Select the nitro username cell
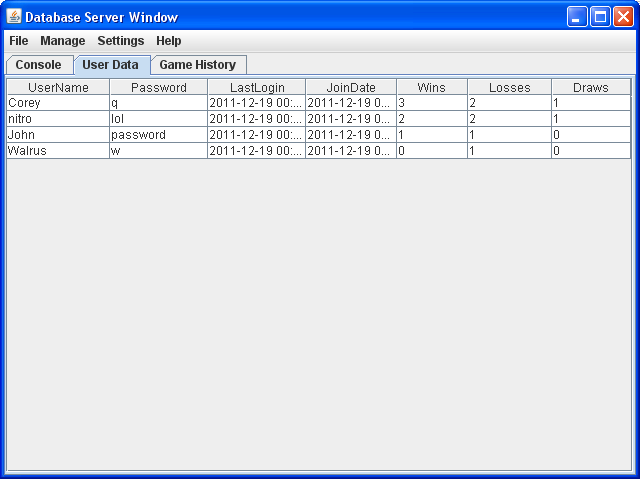The width and height of the screenshot is (640, 479). pyautogui.click(x=58, y=119)
